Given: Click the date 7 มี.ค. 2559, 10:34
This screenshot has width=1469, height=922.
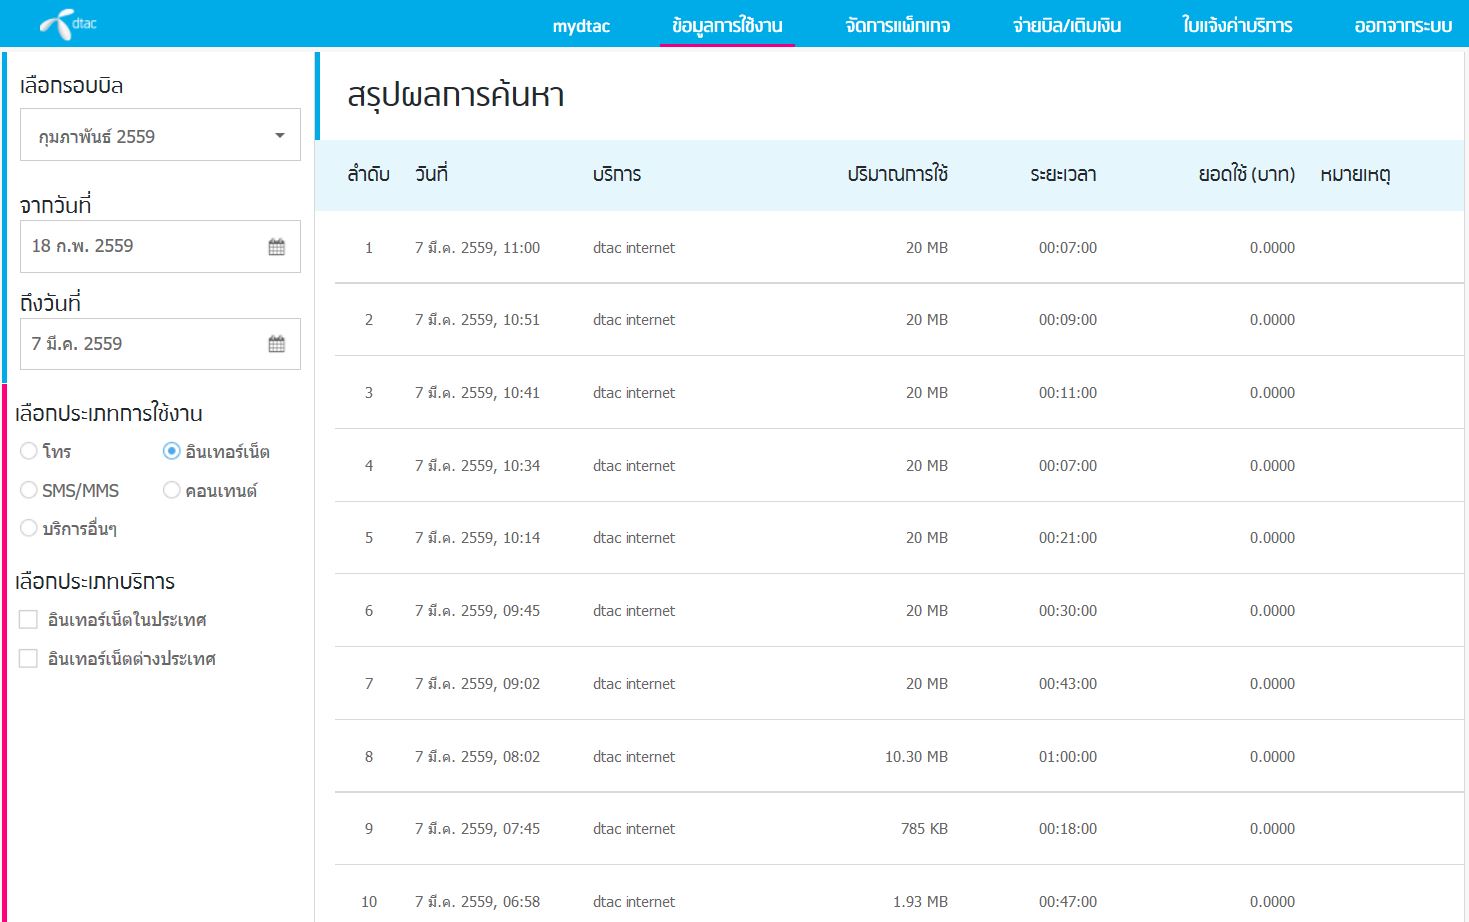Looking at the screenshot, I should (x=477, y=466).
